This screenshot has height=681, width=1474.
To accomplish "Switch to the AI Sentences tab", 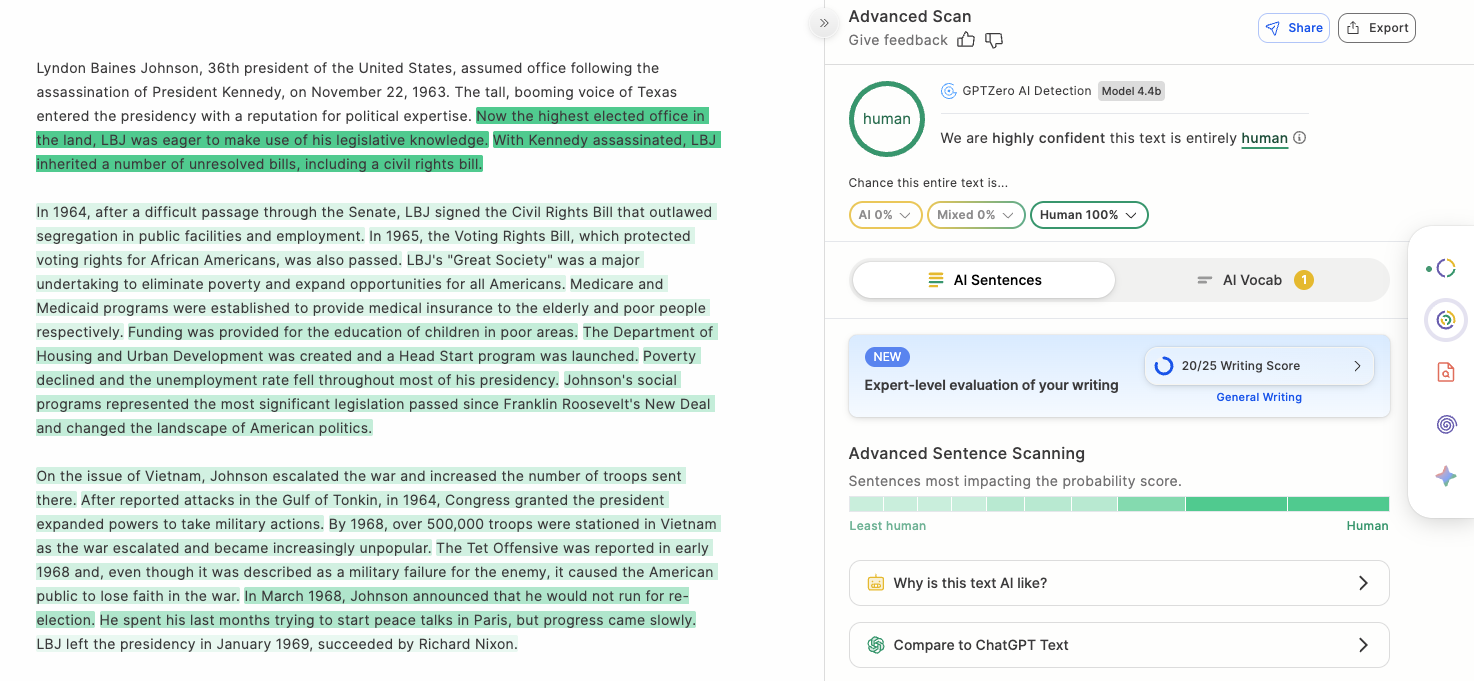I will 984,280.
